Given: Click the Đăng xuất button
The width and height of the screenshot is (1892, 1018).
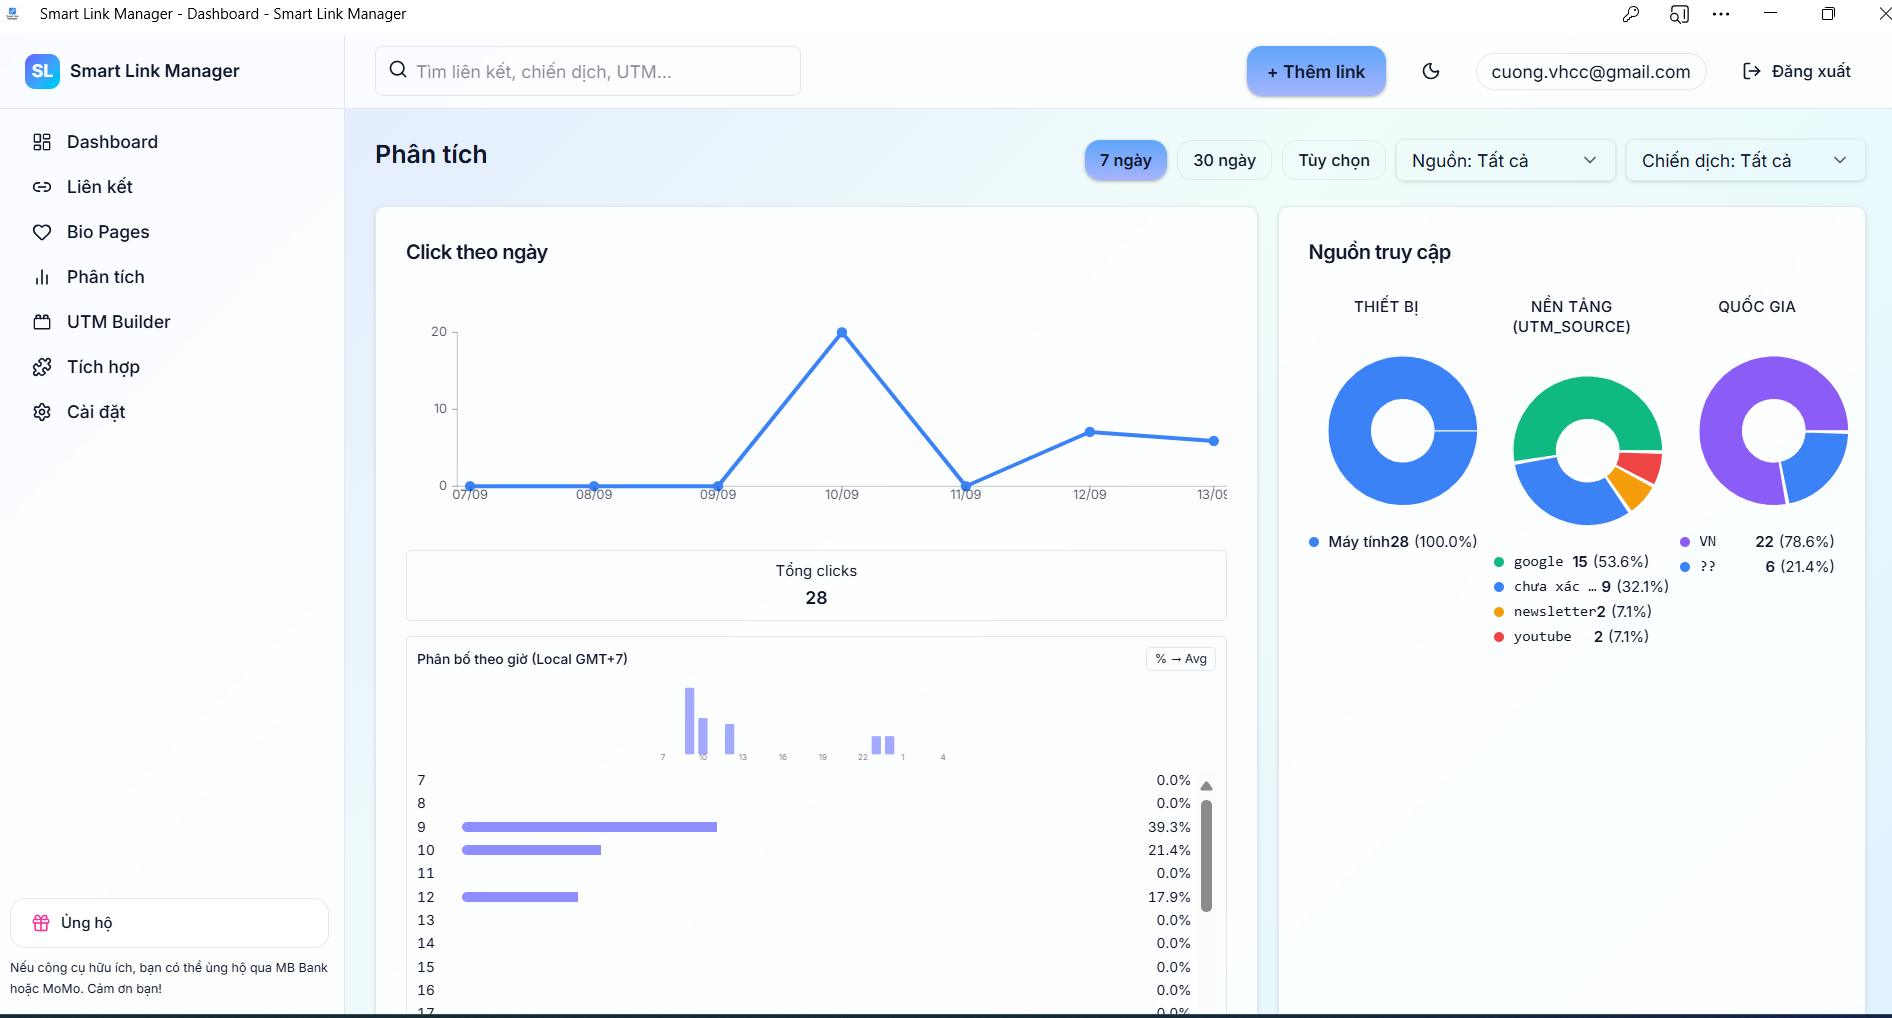Looking at the screenshot, I should pos(1797,71).
